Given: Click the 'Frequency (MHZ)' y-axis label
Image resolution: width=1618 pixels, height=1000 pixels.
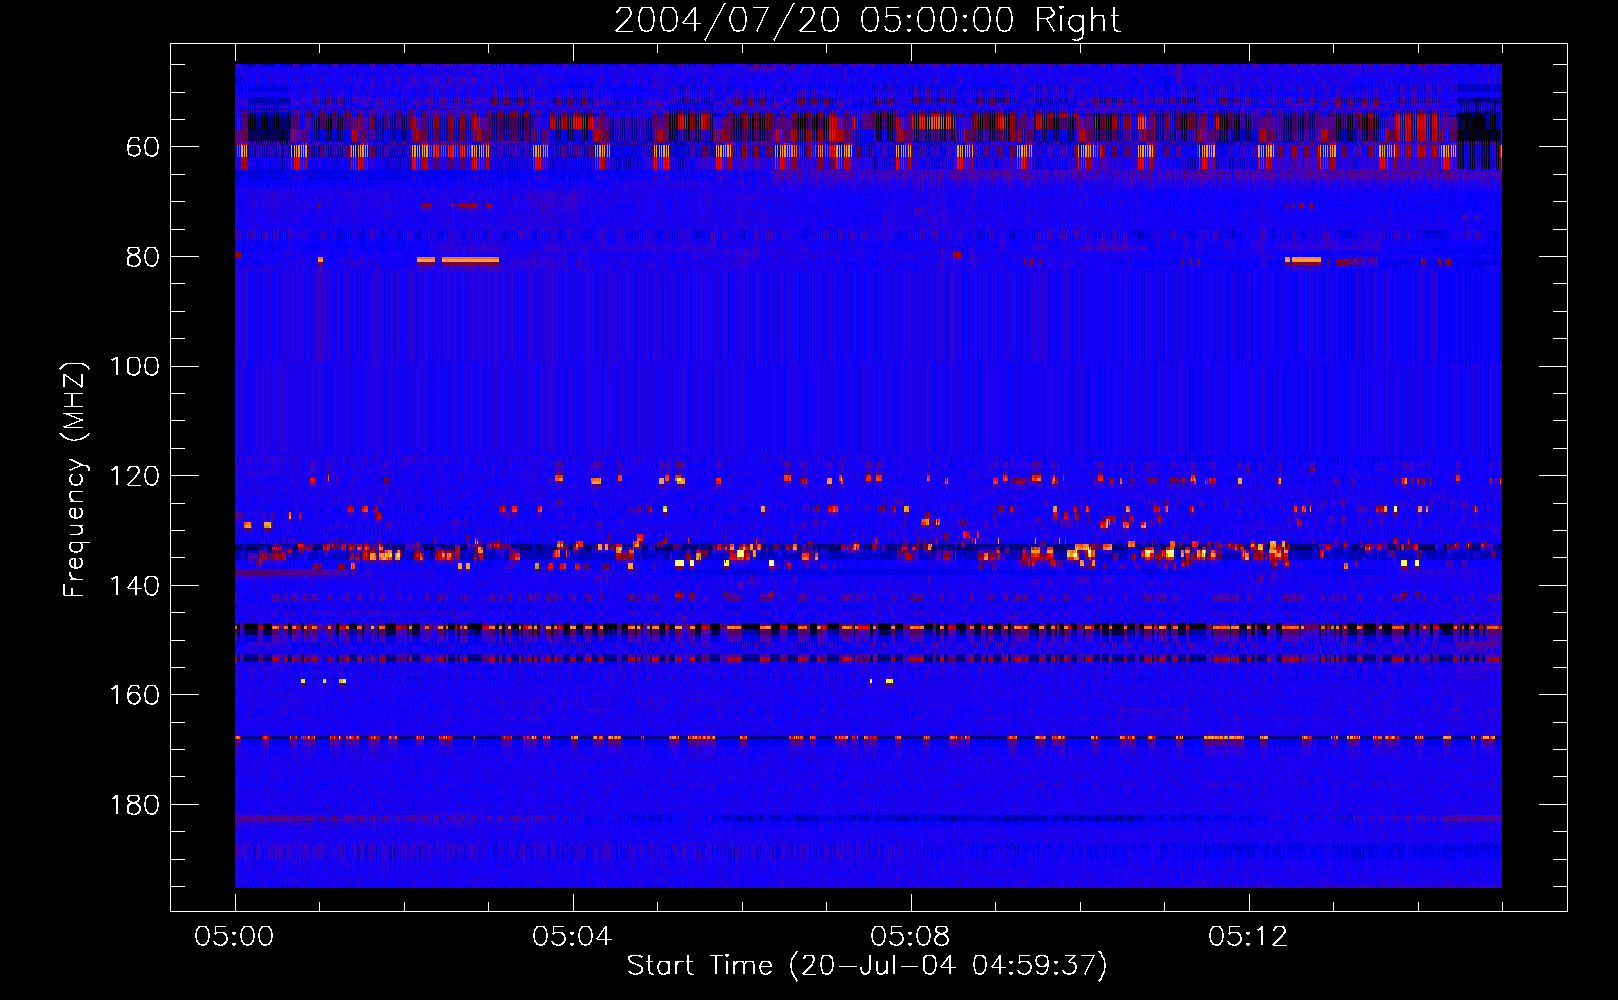Looking at the screenshot, I should pos(75,479).
